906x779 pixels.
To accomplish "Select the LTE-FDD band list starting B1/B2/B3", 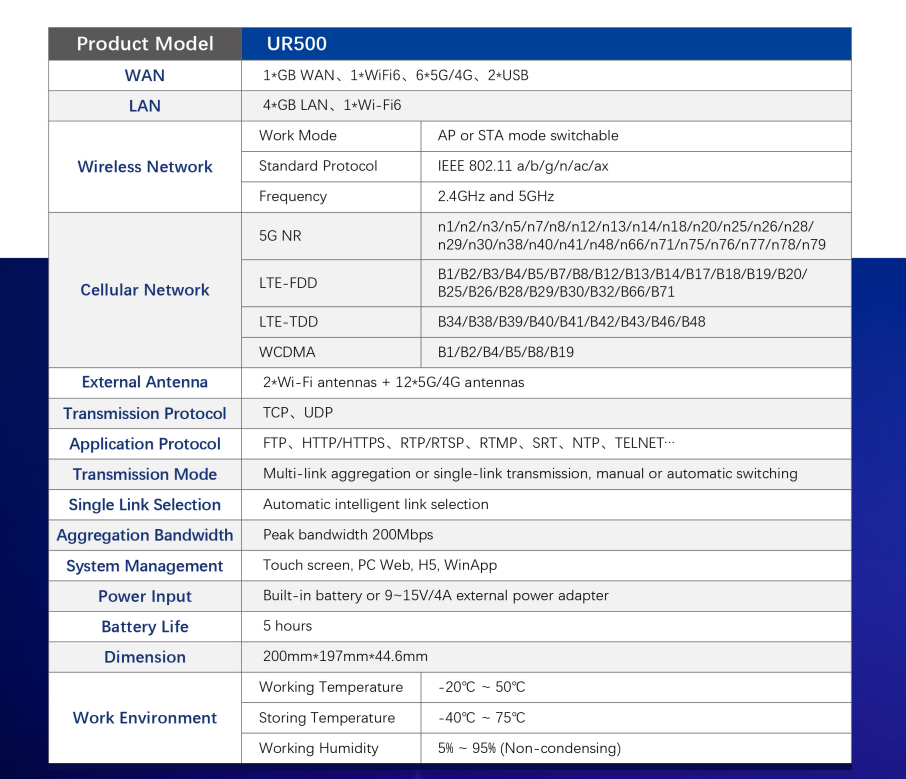I will tap(622, 283).
